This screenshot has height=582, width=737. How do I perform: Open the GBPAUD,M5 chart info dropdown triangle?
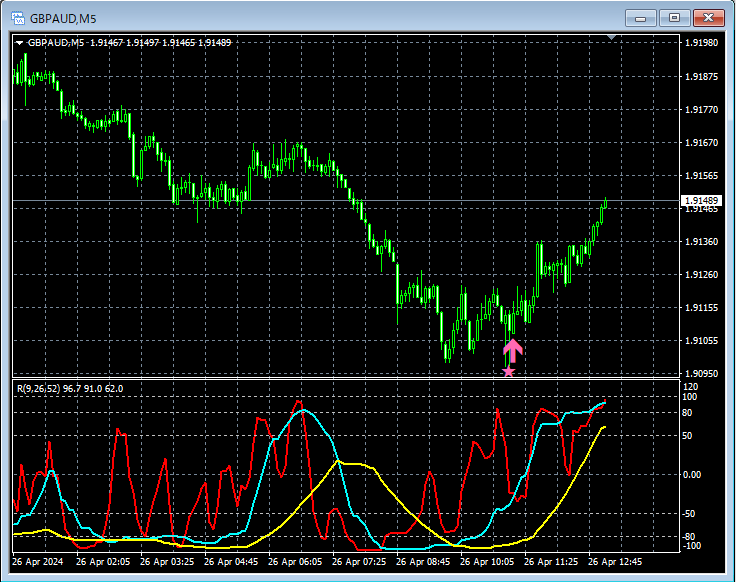coord(19,43)
